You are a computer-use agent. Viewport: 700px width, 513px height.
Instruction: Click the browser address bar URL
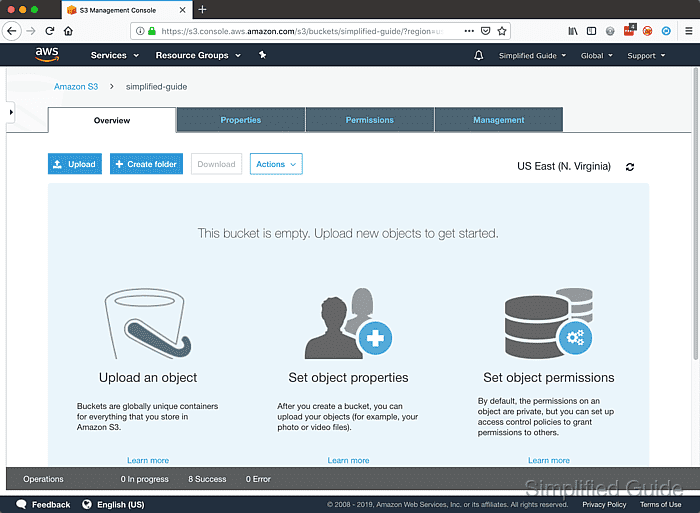coord(302,31)
